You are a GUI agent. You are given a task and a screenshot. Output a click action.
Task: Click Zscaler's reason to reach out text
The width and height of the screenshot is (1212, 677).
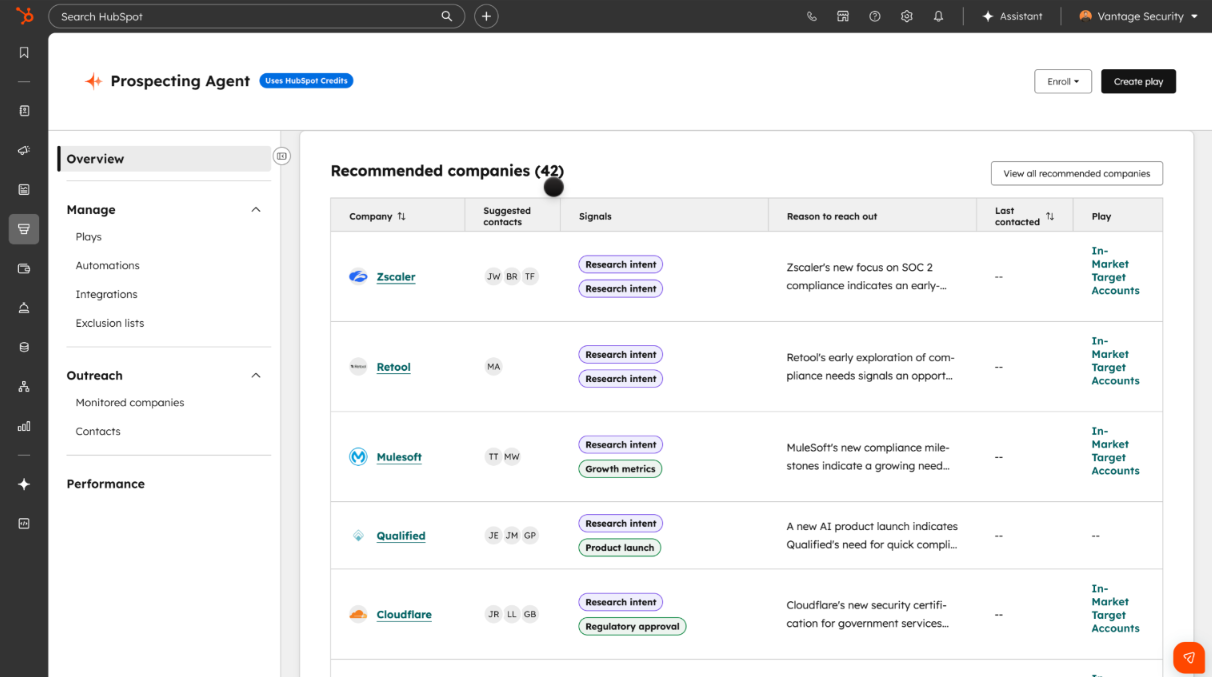coord(866,277)
